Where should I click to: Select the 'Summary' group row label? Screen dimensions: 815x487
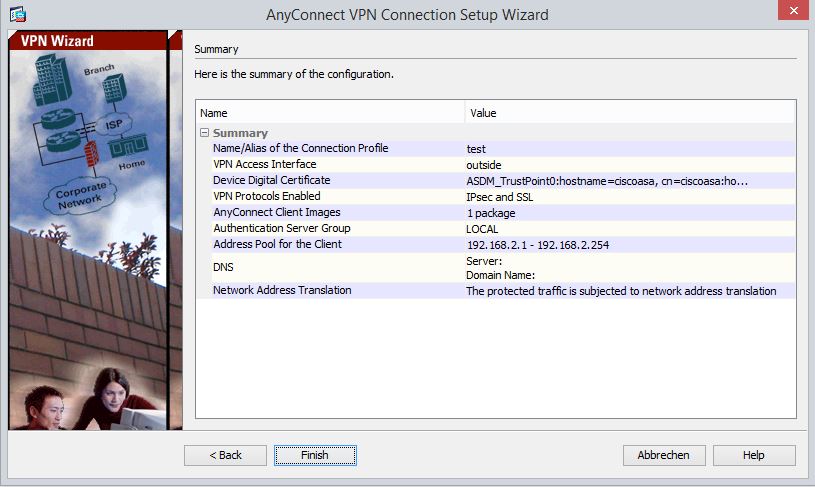tap(240, 133)
